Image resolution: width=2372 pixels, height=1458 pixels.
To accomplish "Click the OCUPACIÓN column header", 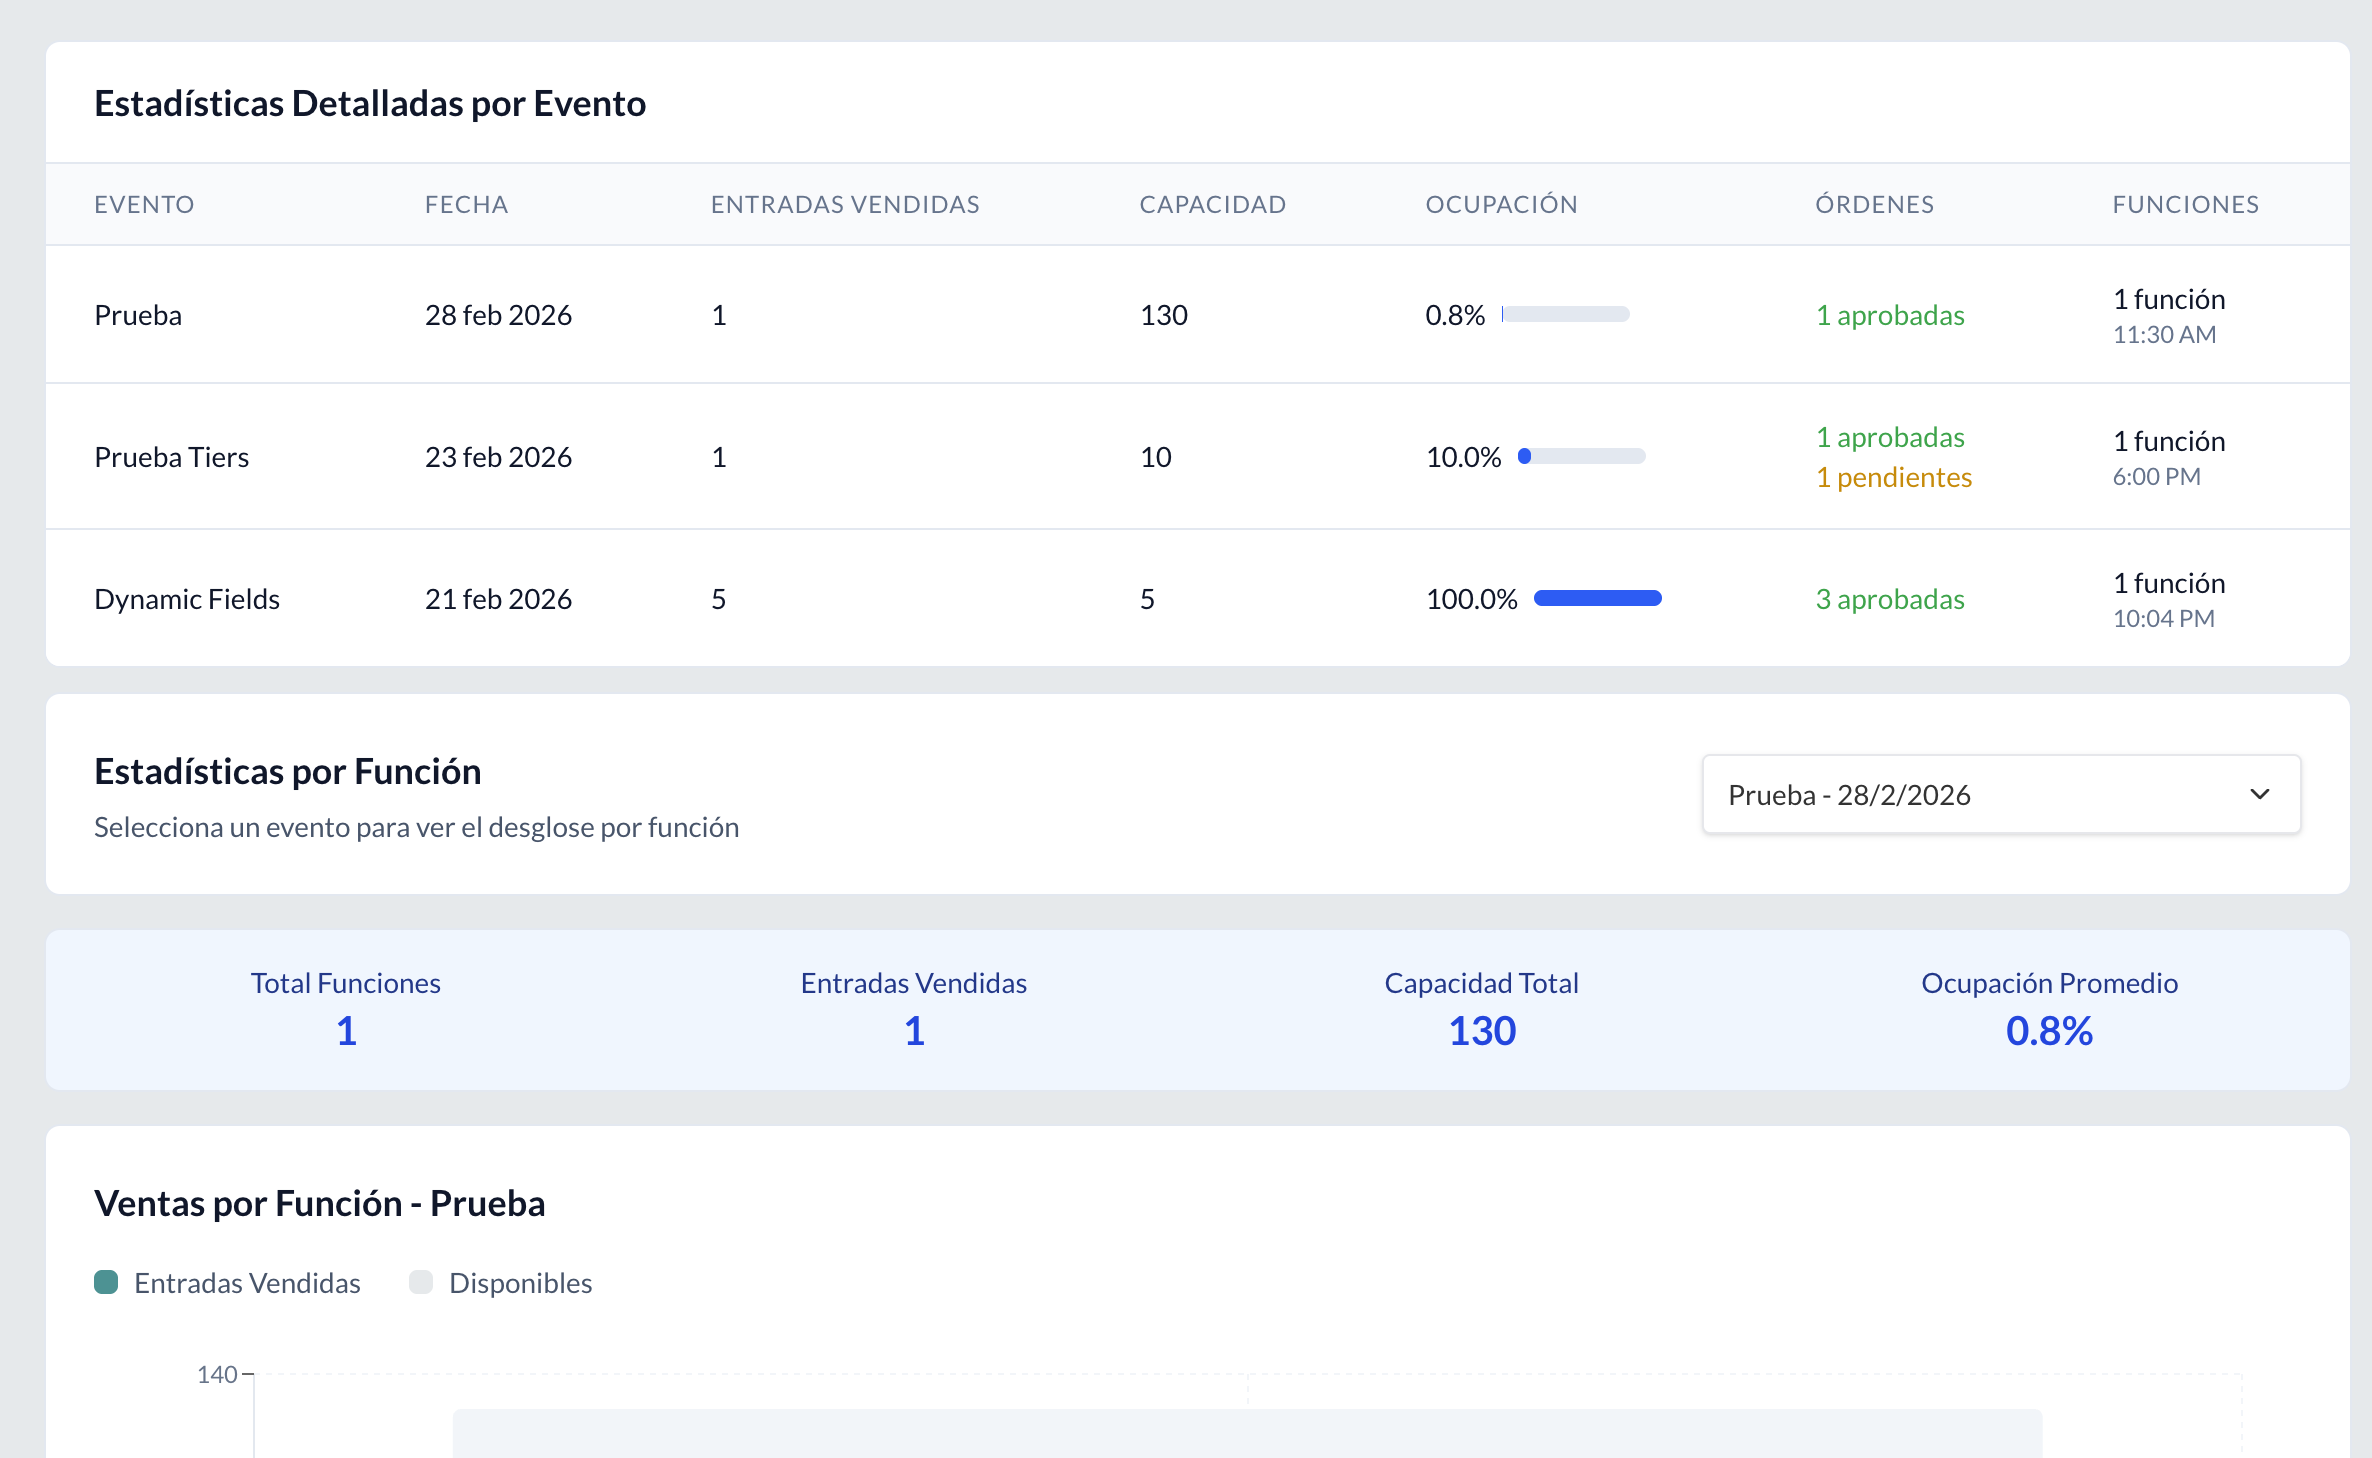I will pos(1501,204).
